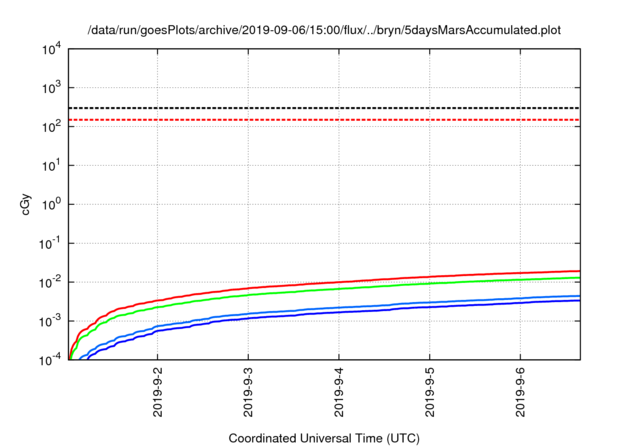This screenshot has height=448, width=640.
Task: Click the 10^-3 y-axis tick label
Action: [50, 322]
